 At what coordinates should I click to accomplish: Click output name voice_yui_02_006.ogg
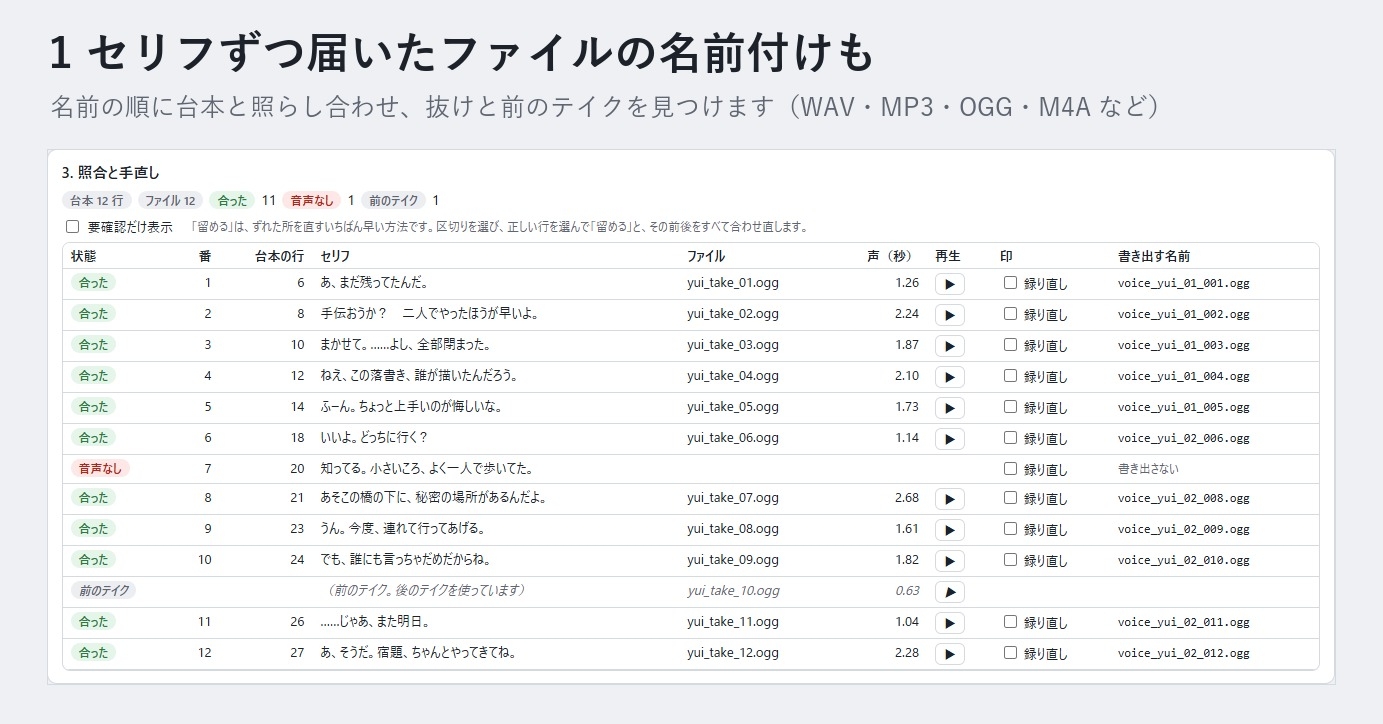(1184, 439)
